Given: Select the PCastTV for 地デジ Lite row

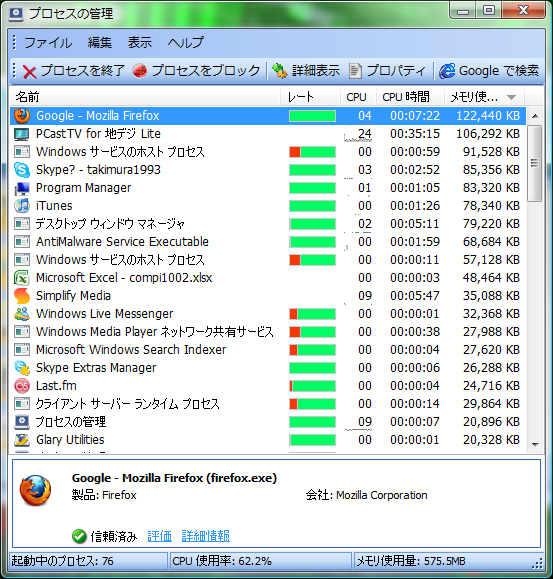Looking at the screenshot, I should pos(268,134).
